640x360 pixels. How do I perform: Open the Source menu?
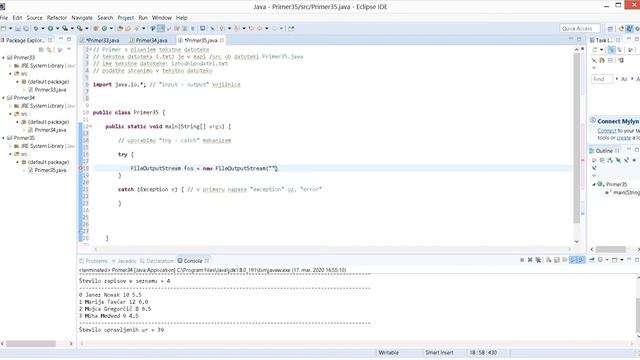[34, 18]
